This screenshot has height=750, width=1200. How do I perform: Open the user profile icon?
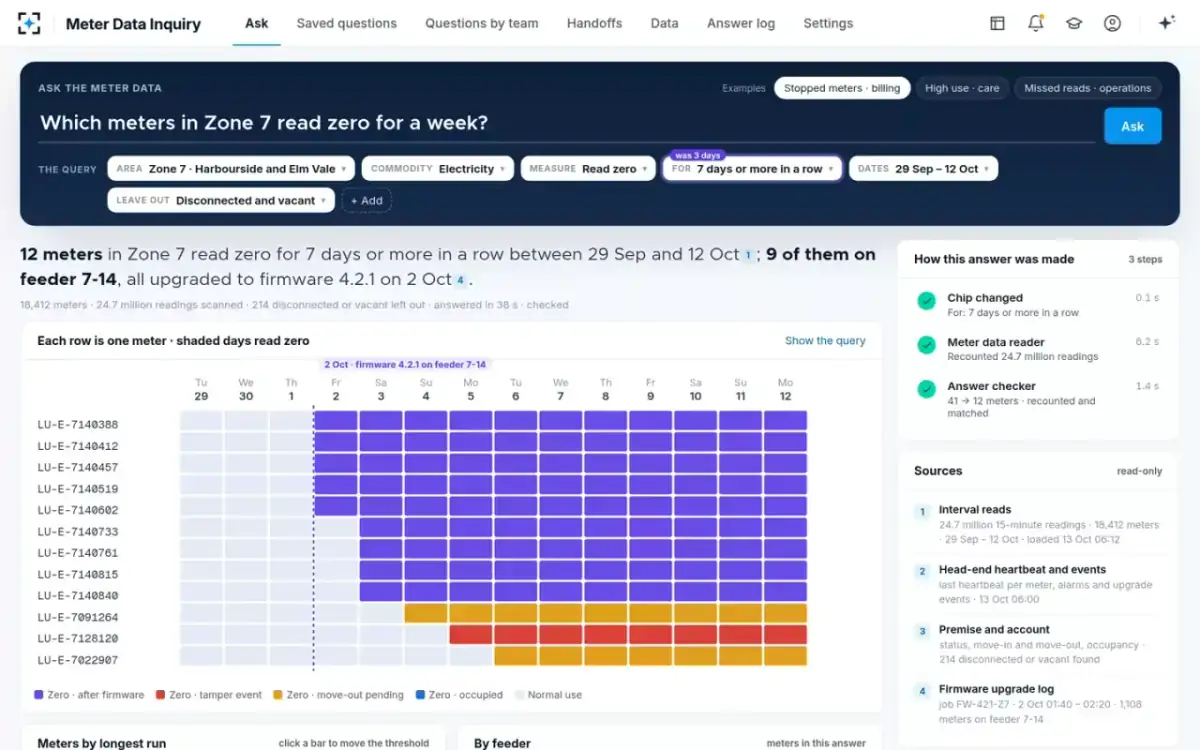(x=1112, y=23)
